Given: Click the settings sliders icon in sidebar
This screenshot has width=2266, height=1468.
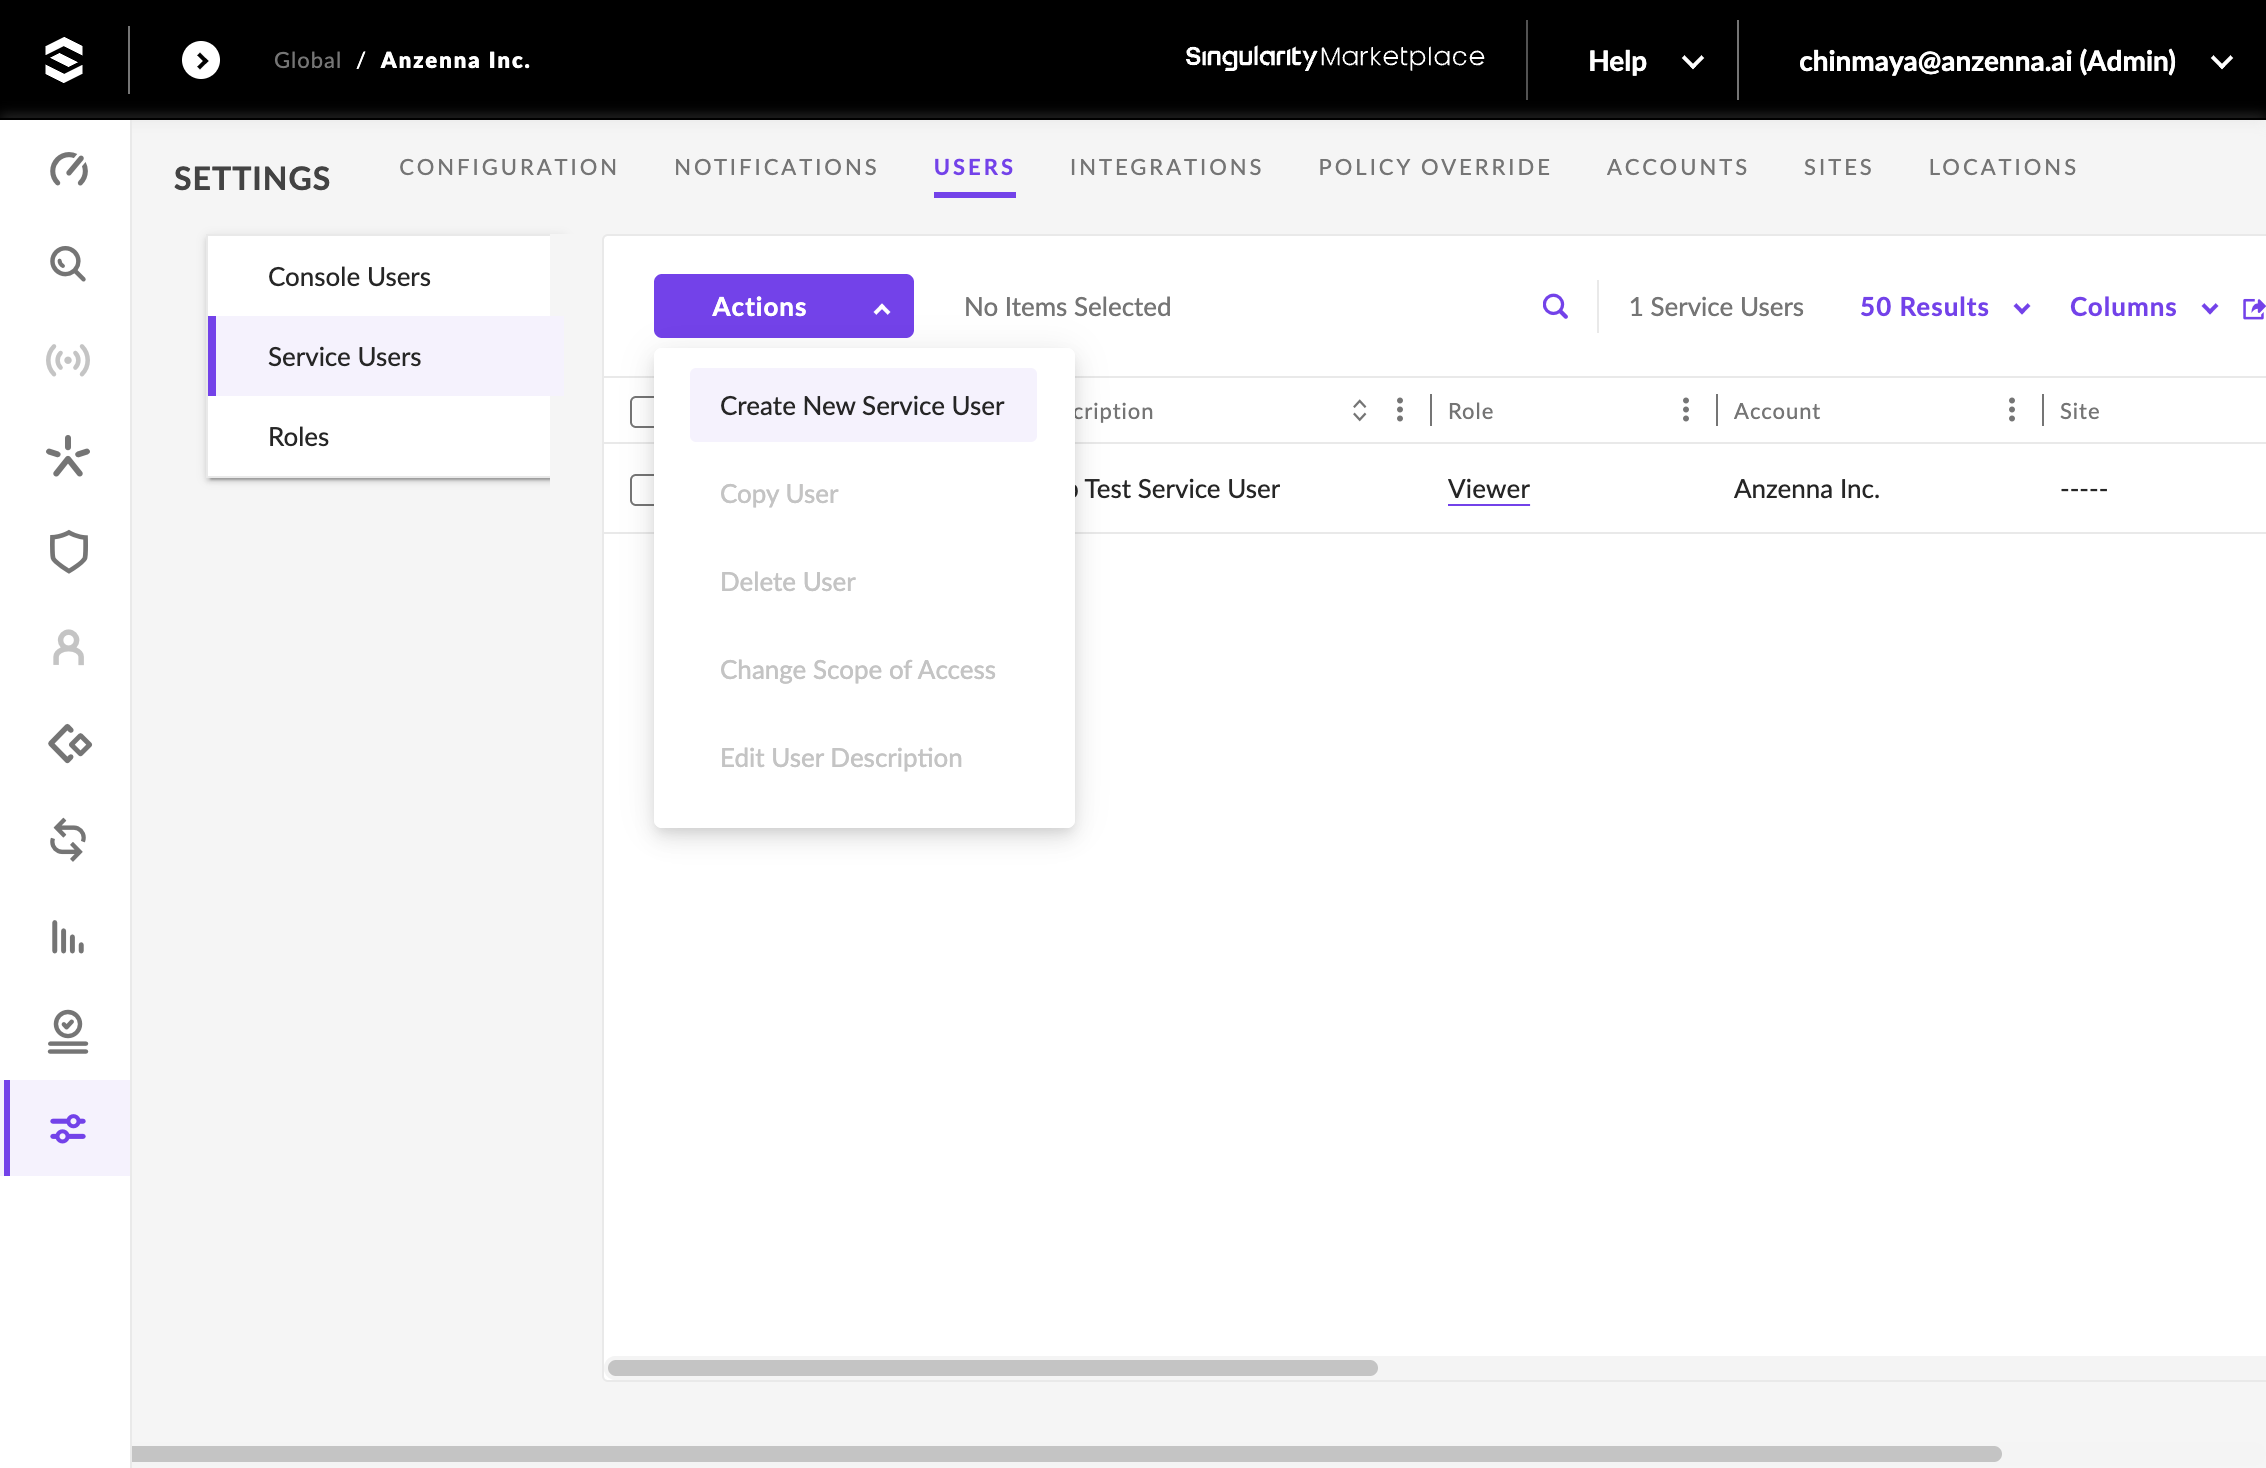Looking at the screenshot, I should 68,1129.
